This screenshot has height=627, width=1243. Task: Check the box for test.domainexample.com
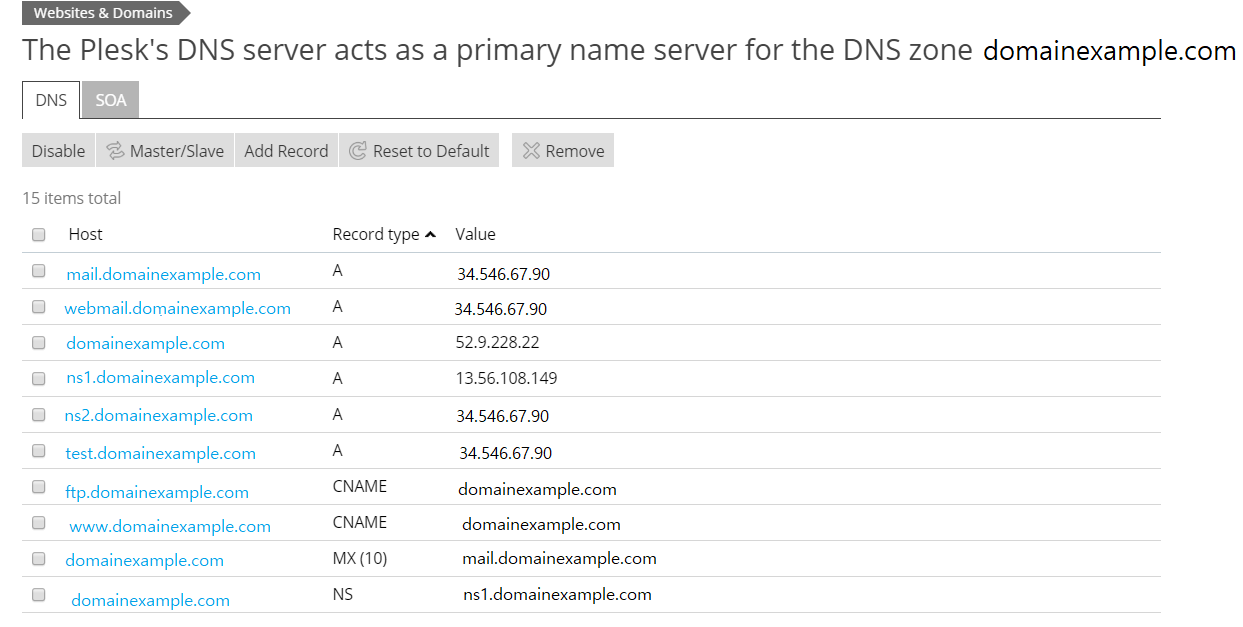point(39,451)
